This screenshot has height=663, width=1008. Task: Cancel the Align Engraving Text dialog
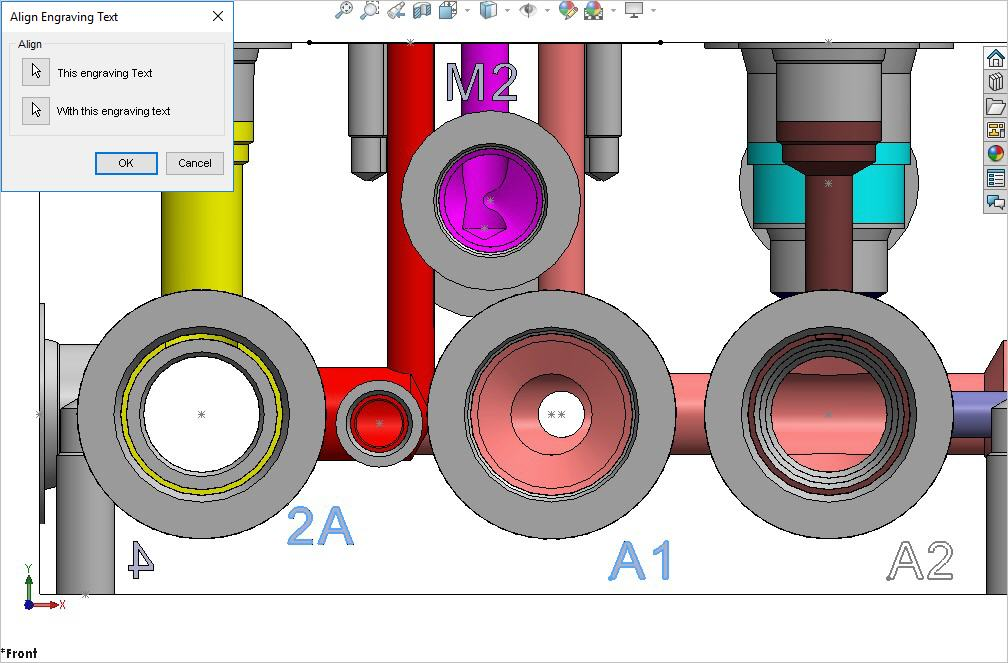pos(195,163)
